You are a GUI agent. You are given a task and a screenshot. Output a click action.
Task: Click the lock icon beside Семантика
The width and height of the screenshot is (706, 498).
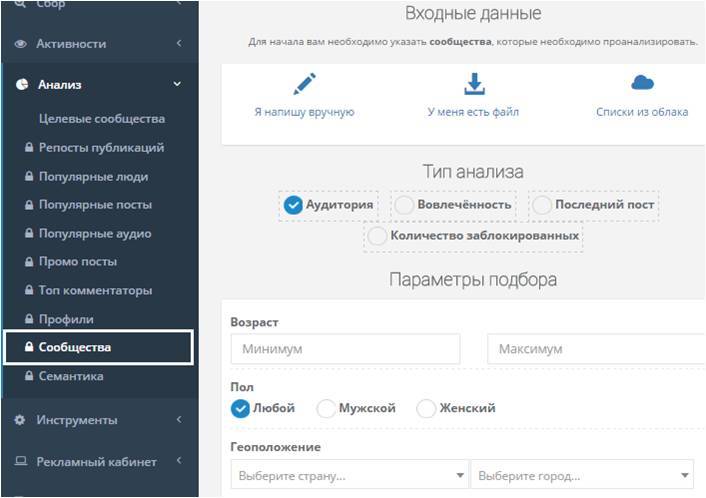pyautogui.click(x=29, y=376)
